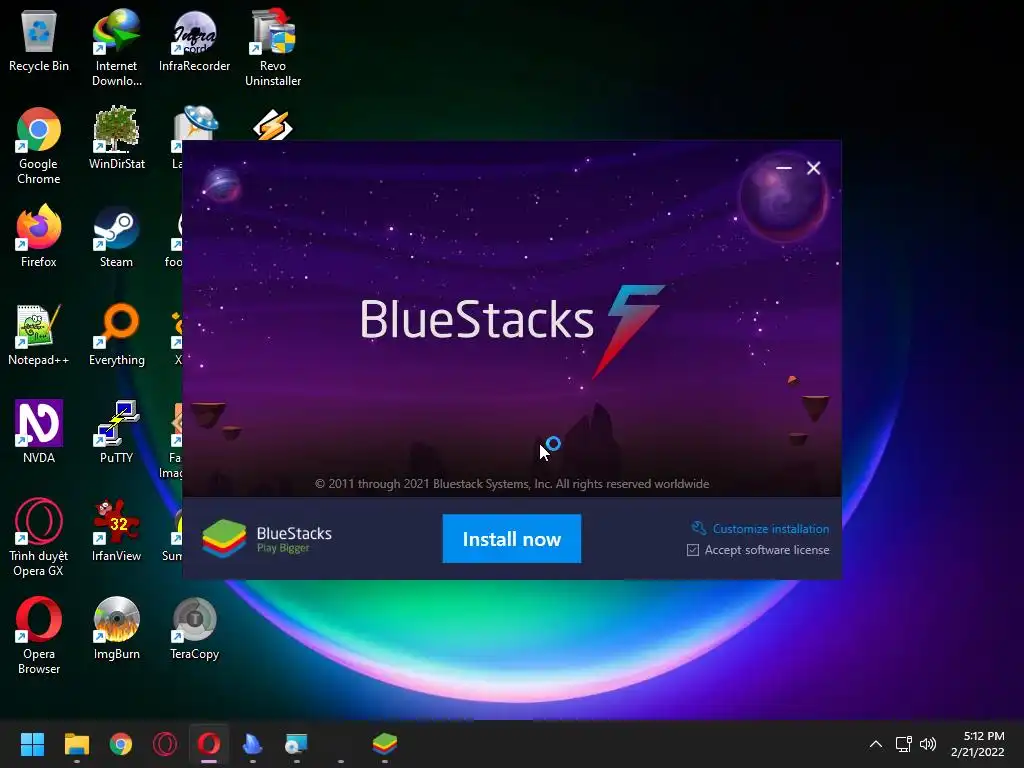Switch to active Opera taskbar button
The height and width of the screenshot is (768, 1024).
(209, 744)
